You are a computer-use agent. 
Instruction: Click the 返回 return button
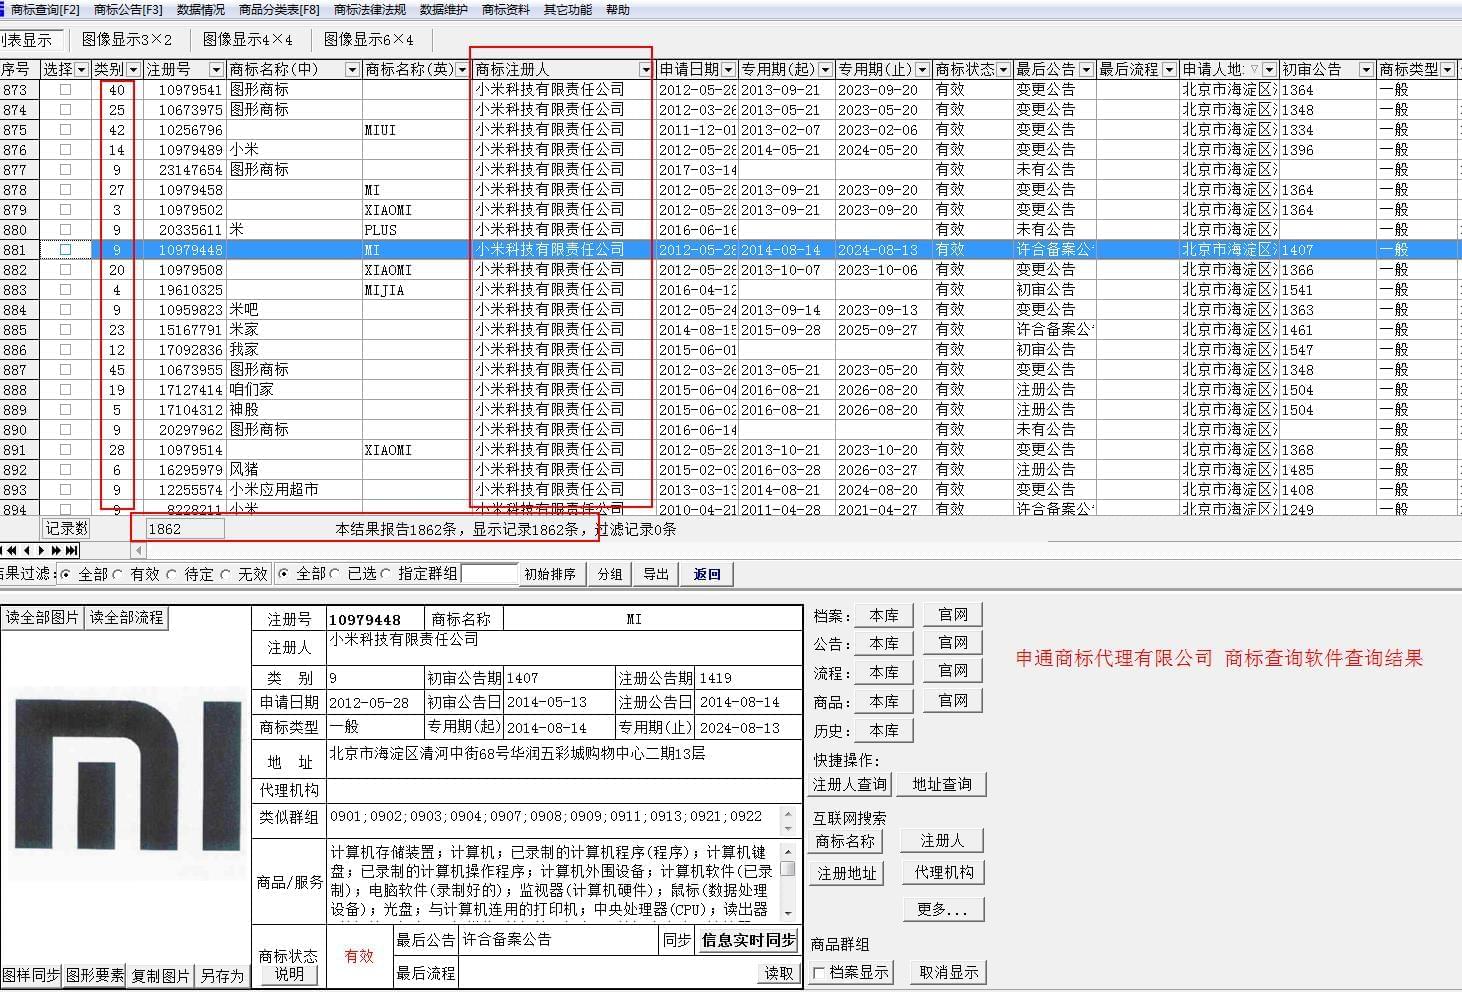[707, 574]
